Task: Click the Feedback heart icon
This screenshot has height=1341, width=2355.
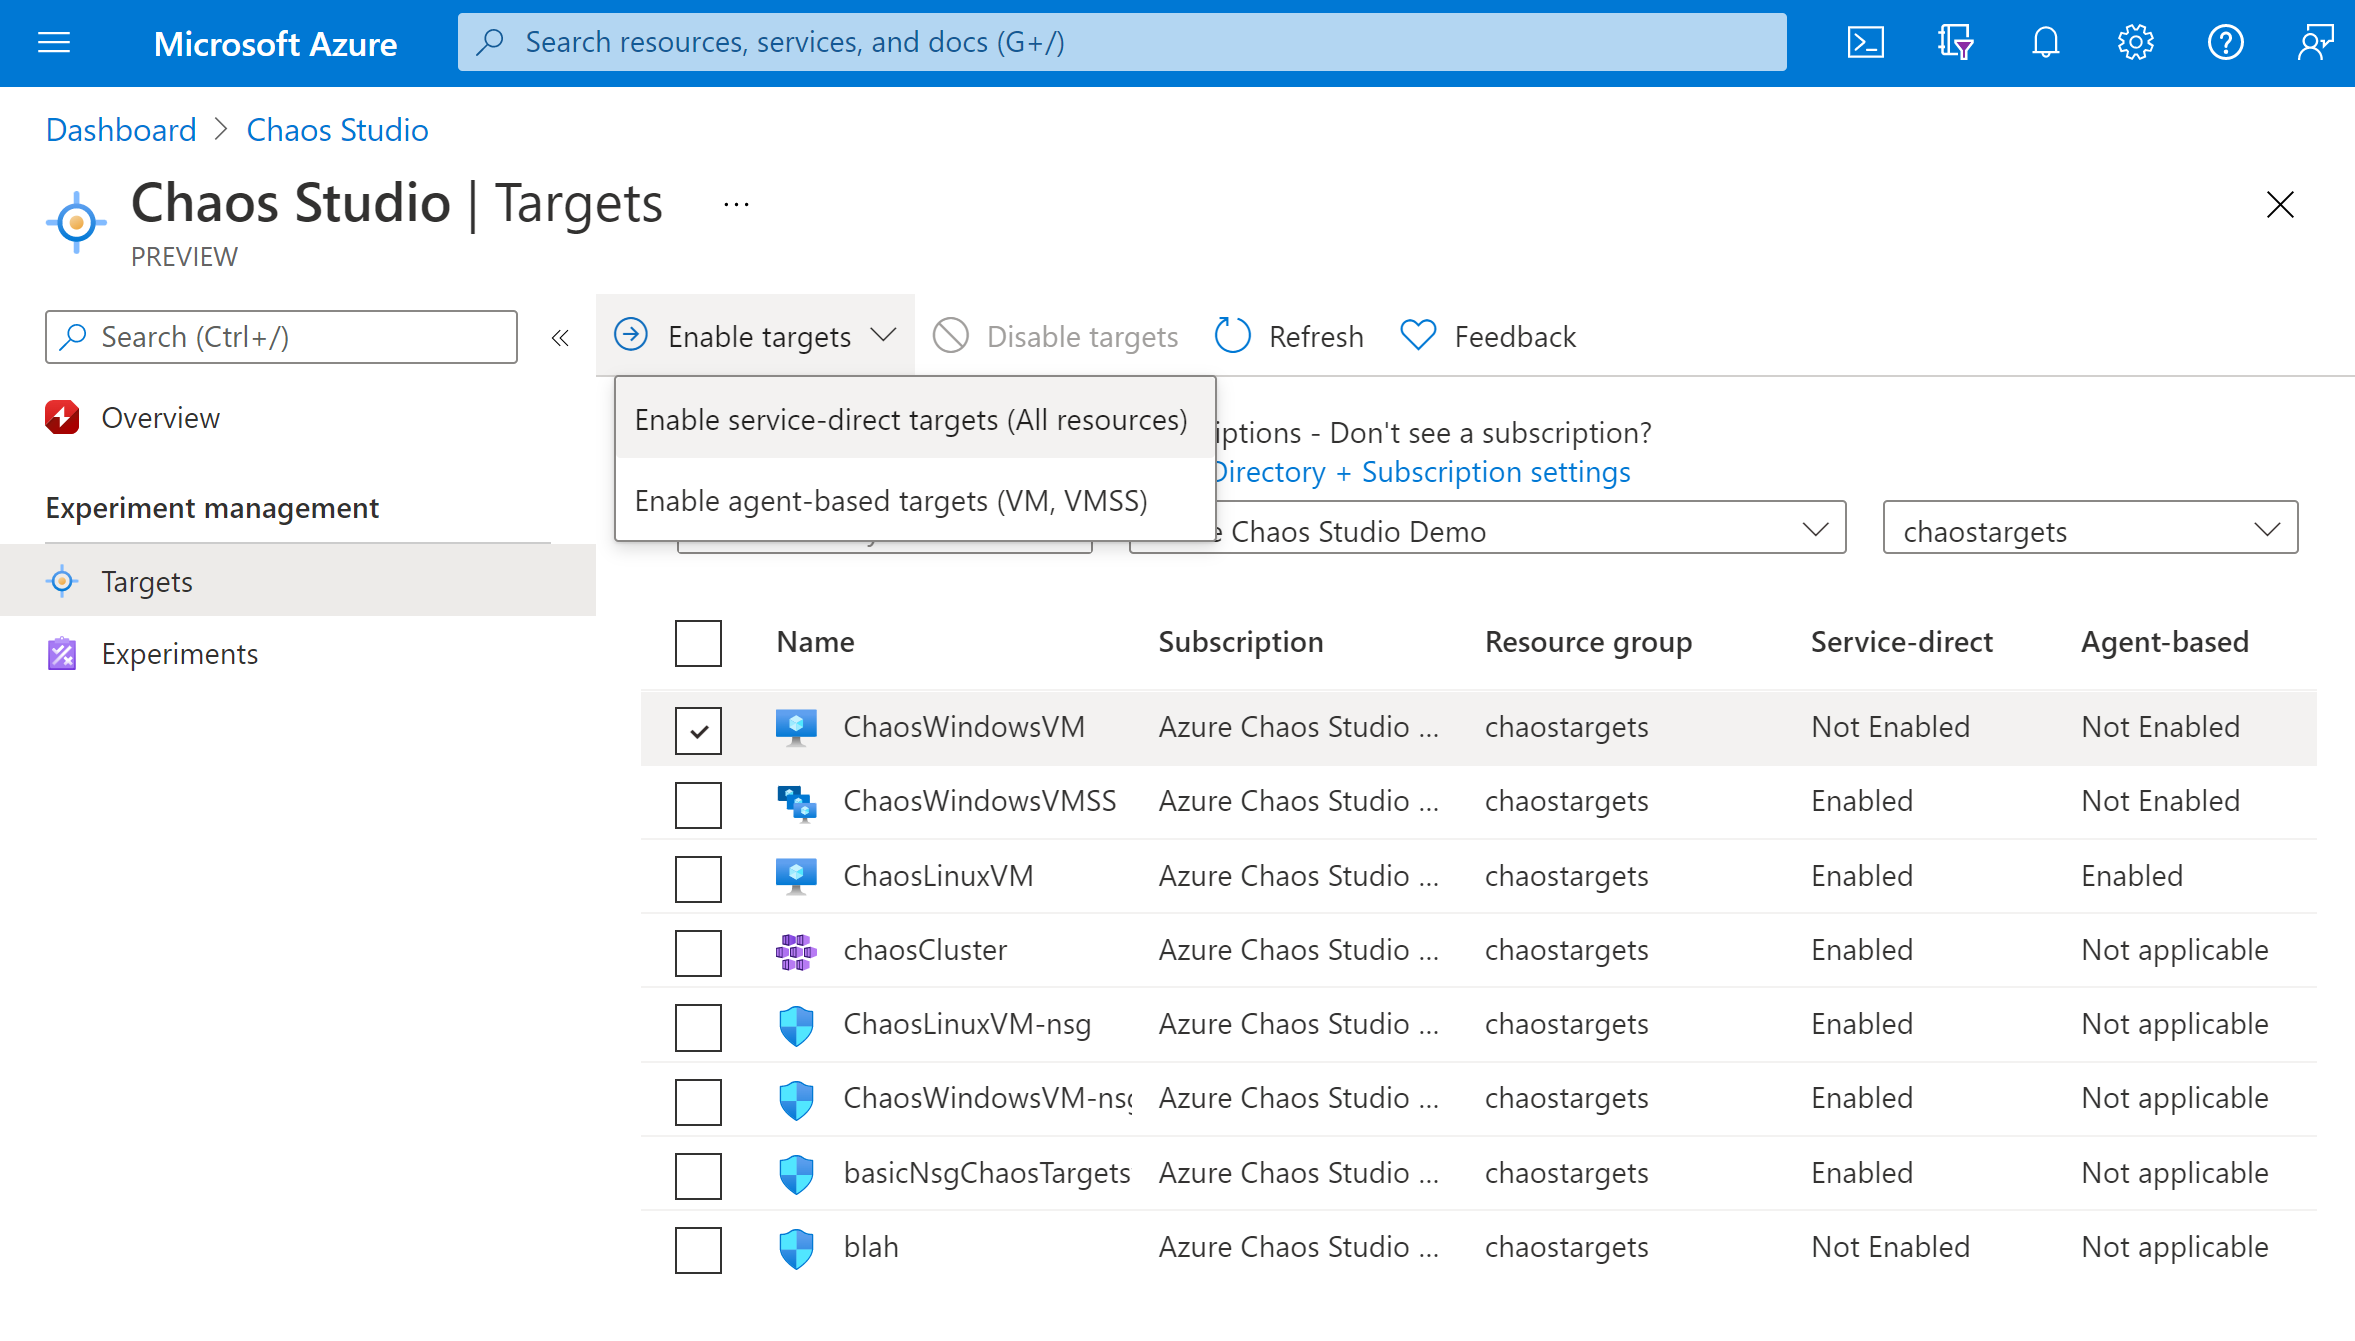Action: point(1417,335)
